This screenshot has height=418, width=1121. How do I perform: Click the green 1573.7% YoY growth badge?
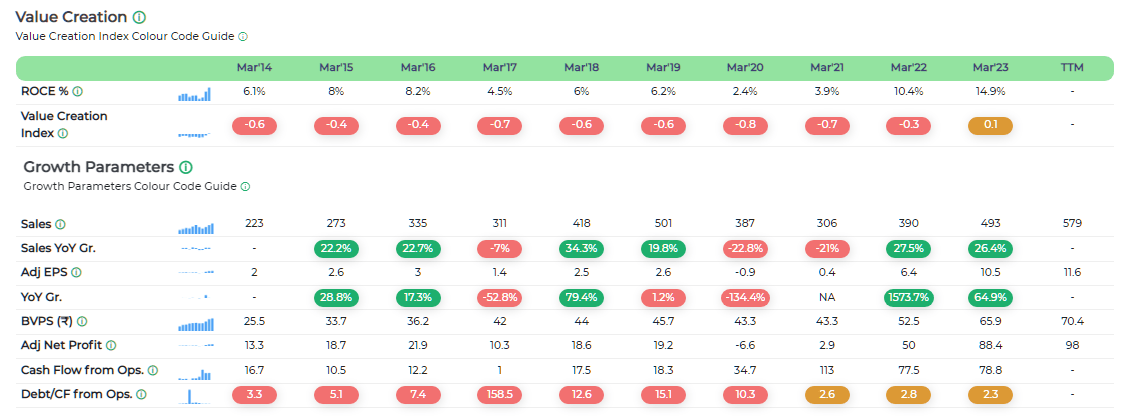pos(908,297)
